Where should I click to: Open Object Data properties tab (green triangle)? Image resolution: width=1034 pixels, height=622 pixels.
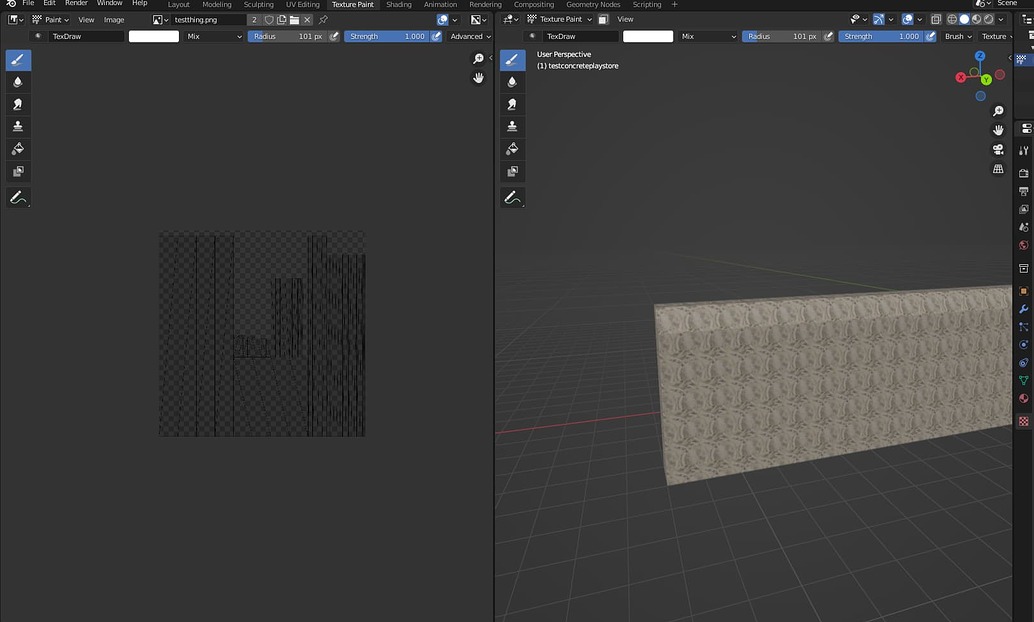[x=1023, y=381]
